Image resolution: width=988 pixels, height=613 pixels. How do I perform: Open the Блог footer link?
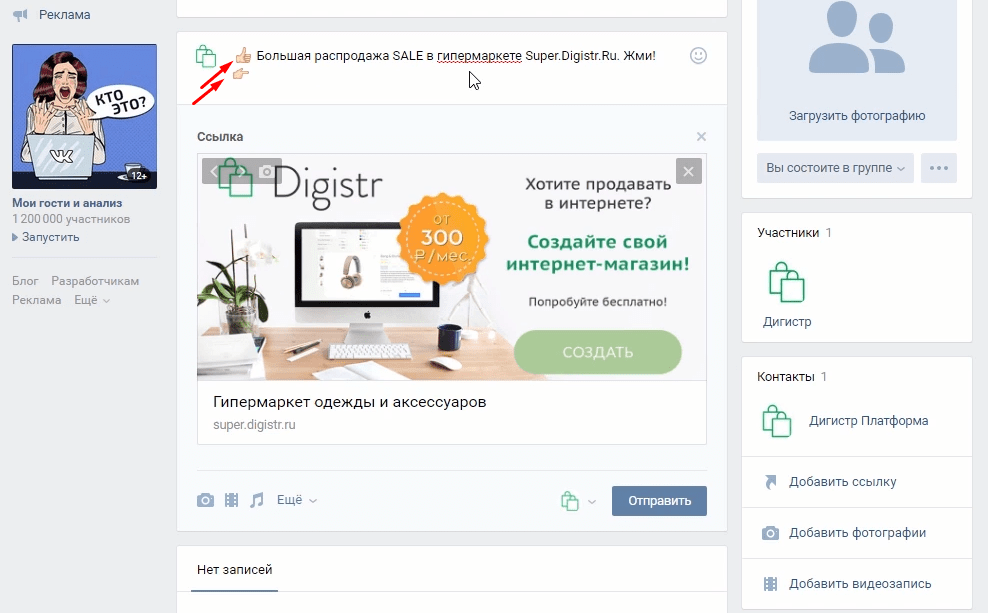click(25, 281)
